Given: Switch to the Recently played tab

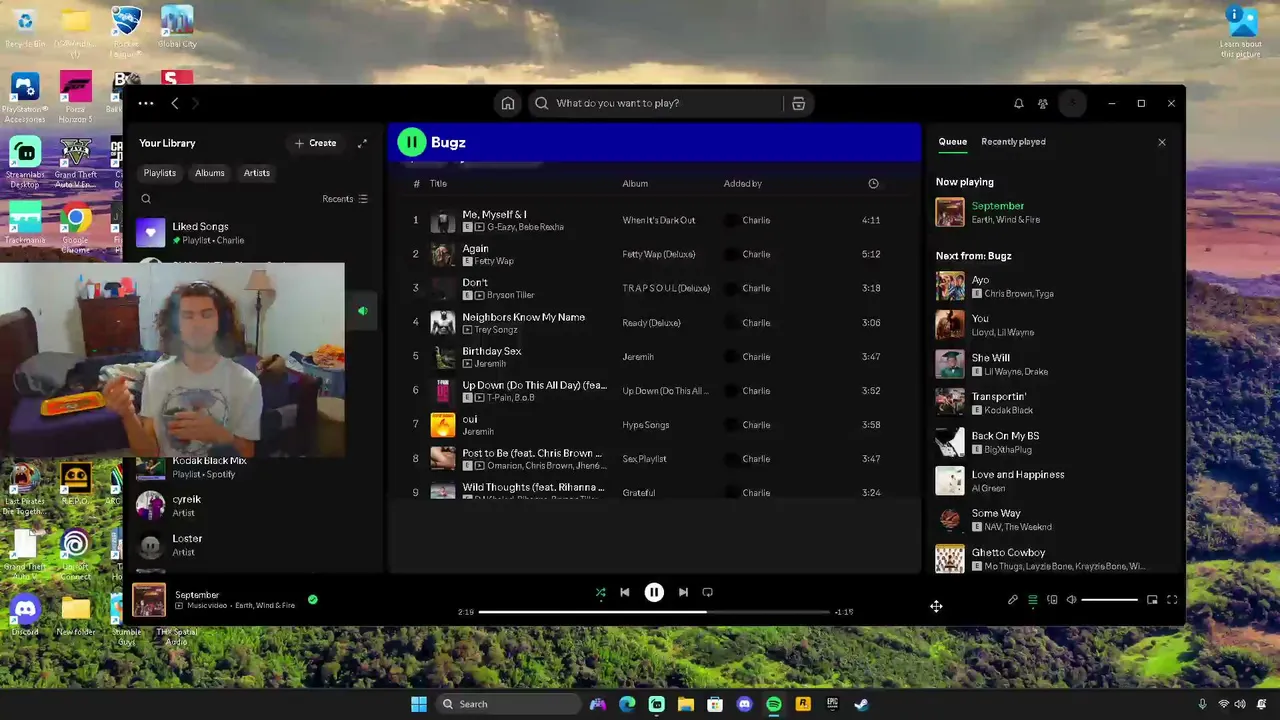Looking at the screenshot, I should coord(1013,142).
